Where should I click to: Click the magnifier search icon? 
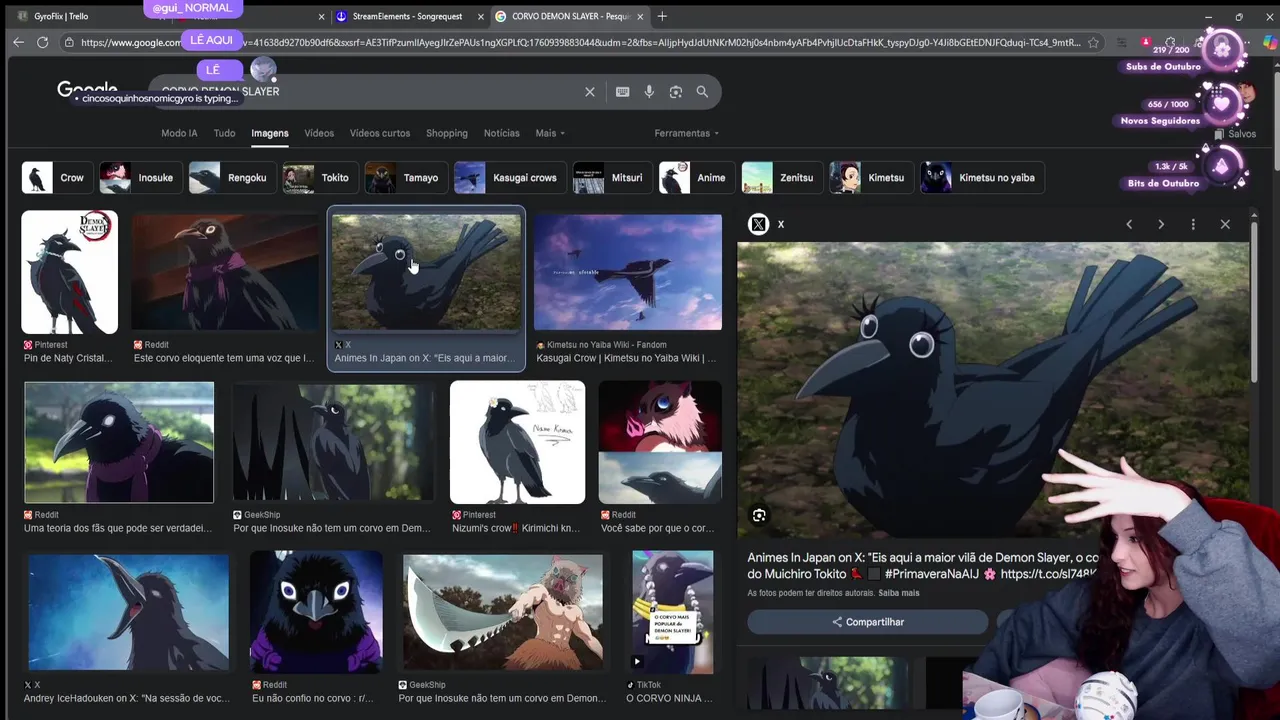tap(702, 92)
